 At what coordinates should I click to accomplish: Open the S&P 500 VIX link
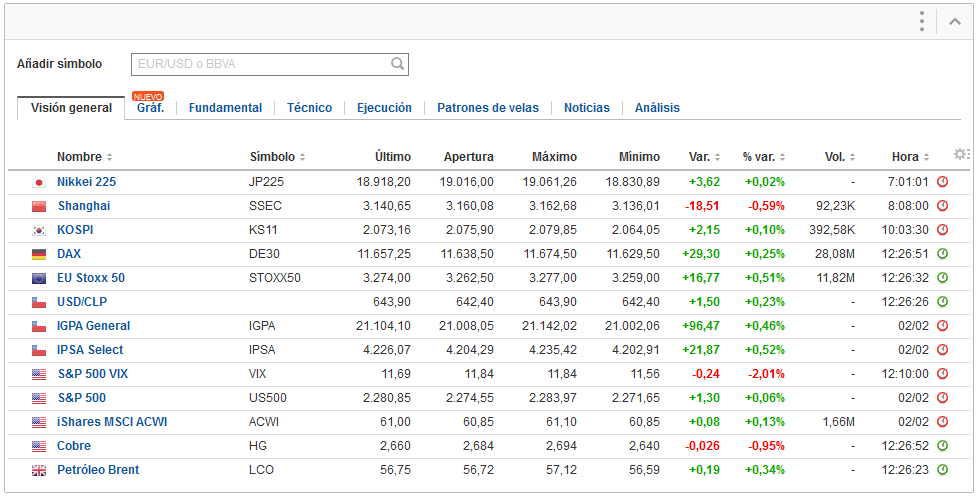(93, 374)
